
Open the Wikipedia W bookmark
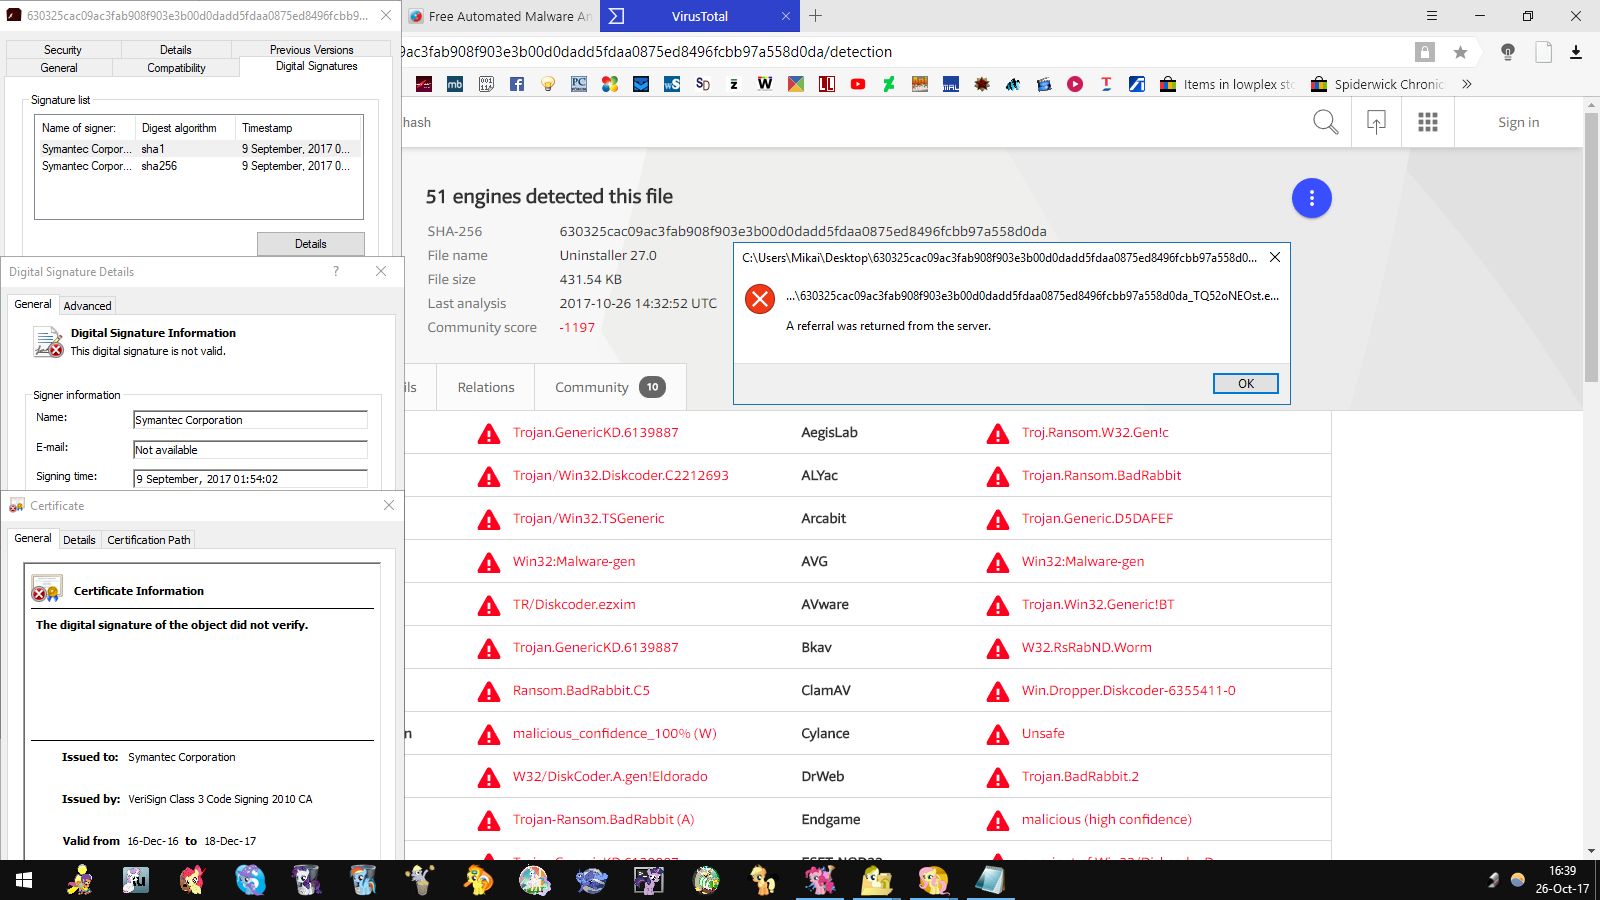[765, 84]
